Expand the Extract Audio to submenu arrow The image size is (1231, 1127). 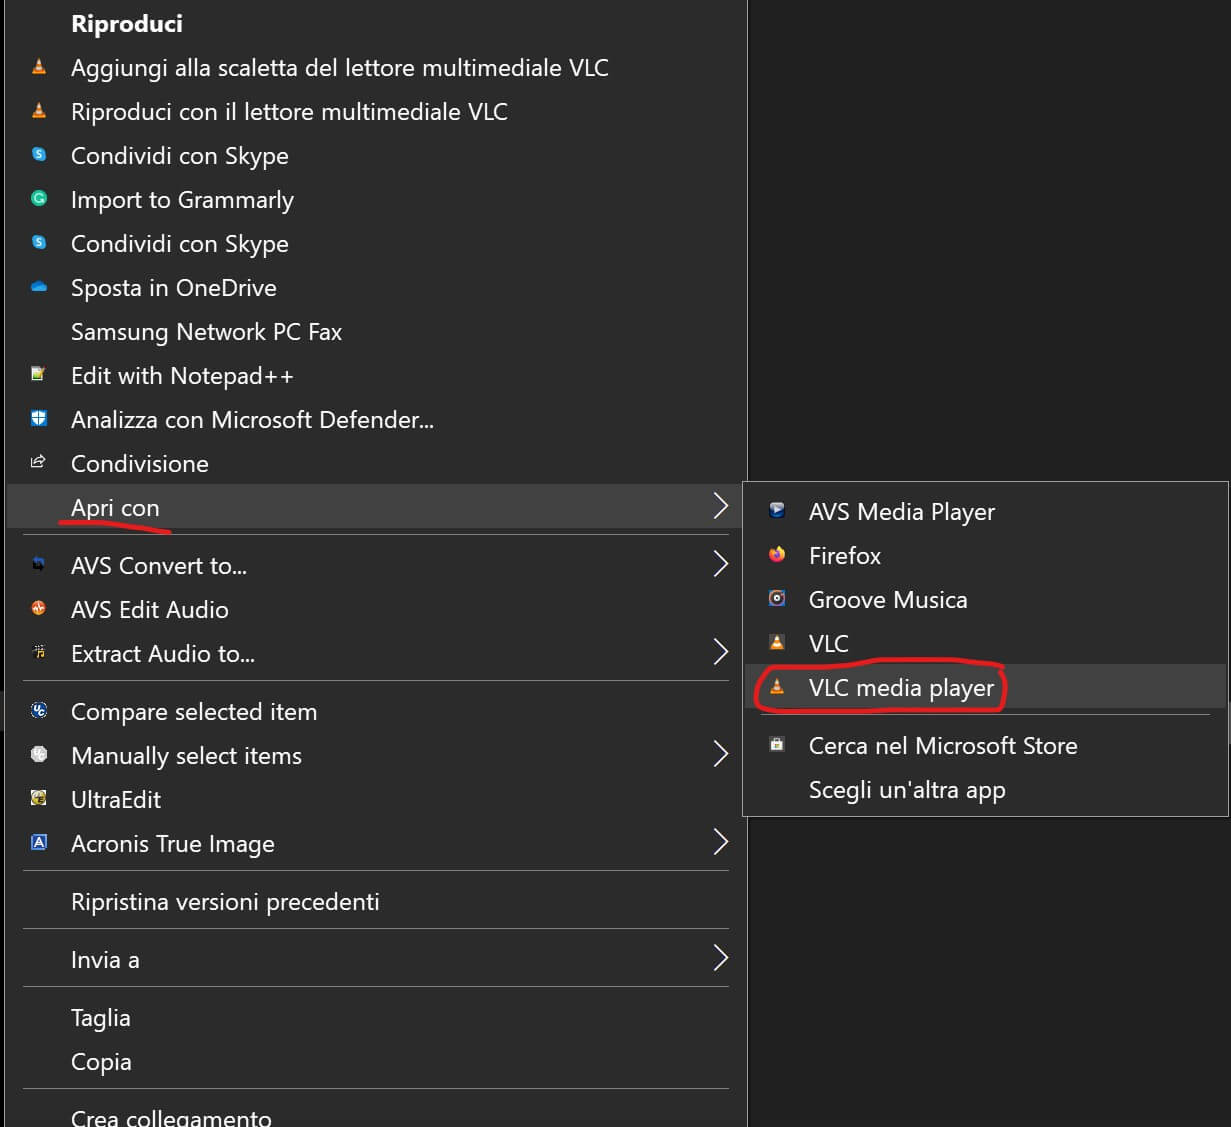[x=720, y=653]
